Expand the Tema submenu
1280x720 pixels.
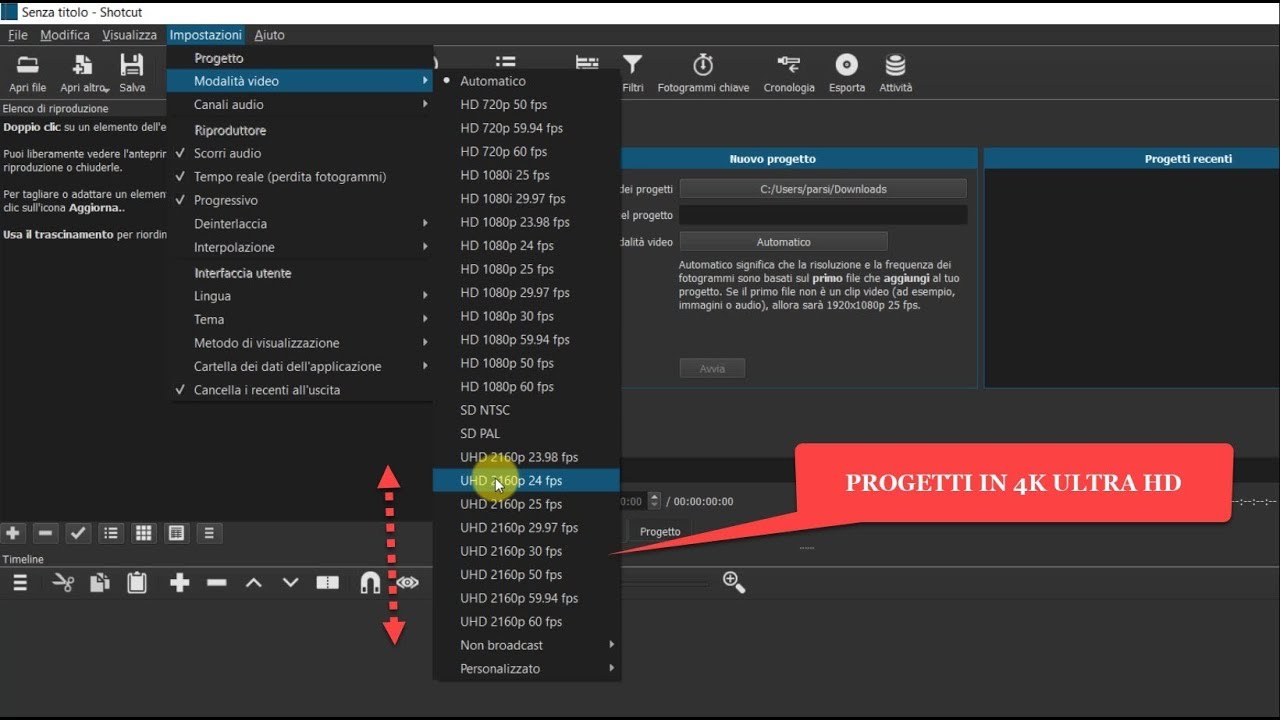tap(300, 320)
